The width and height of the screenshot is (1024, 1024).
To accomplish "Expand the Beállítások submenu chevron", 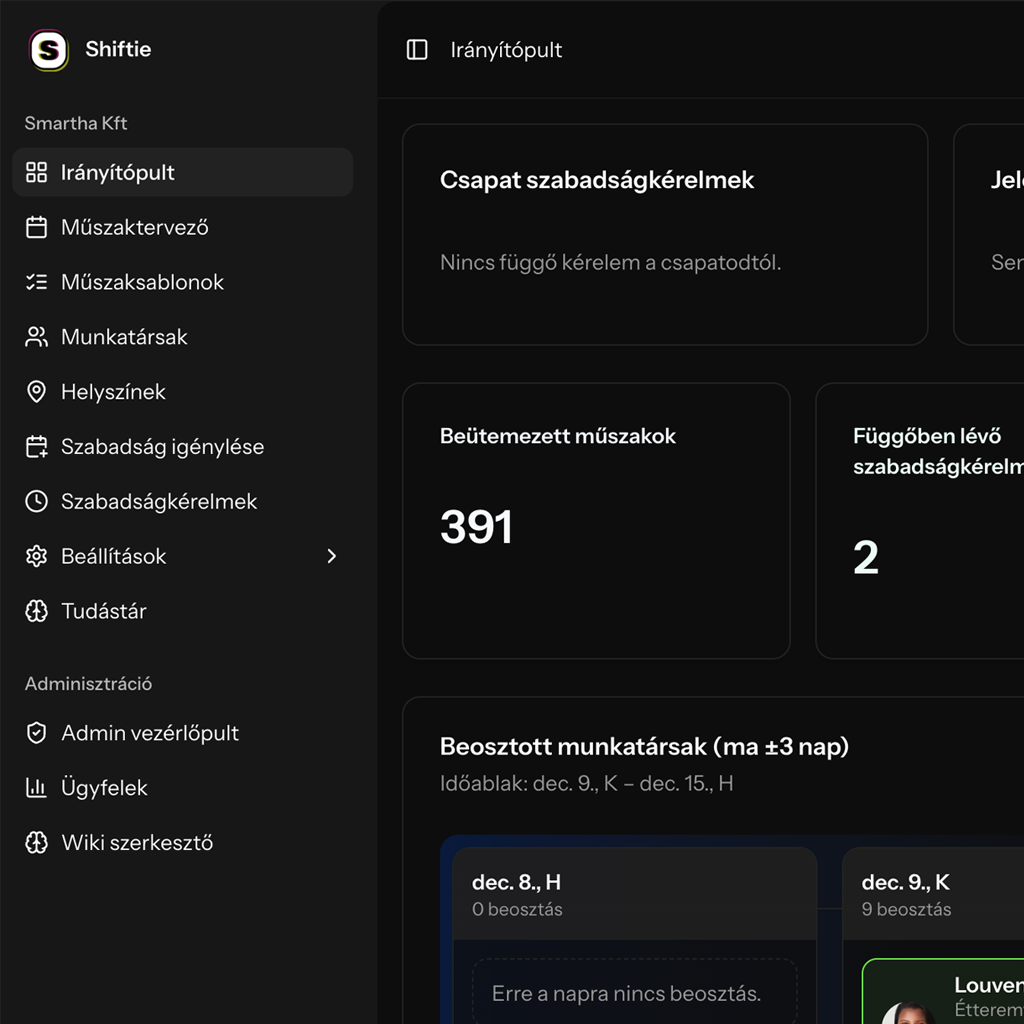I will 332,556.
